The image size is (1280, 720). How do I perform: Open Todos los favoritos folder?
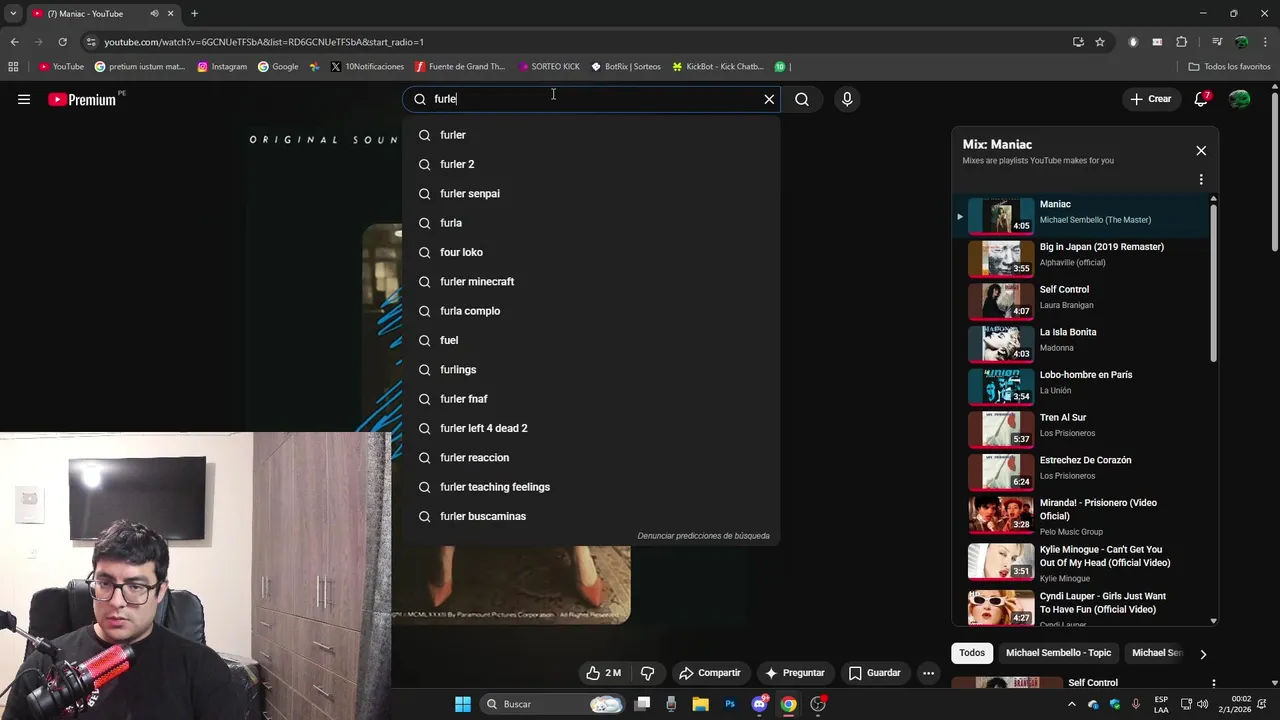[x=1229, y=67]
